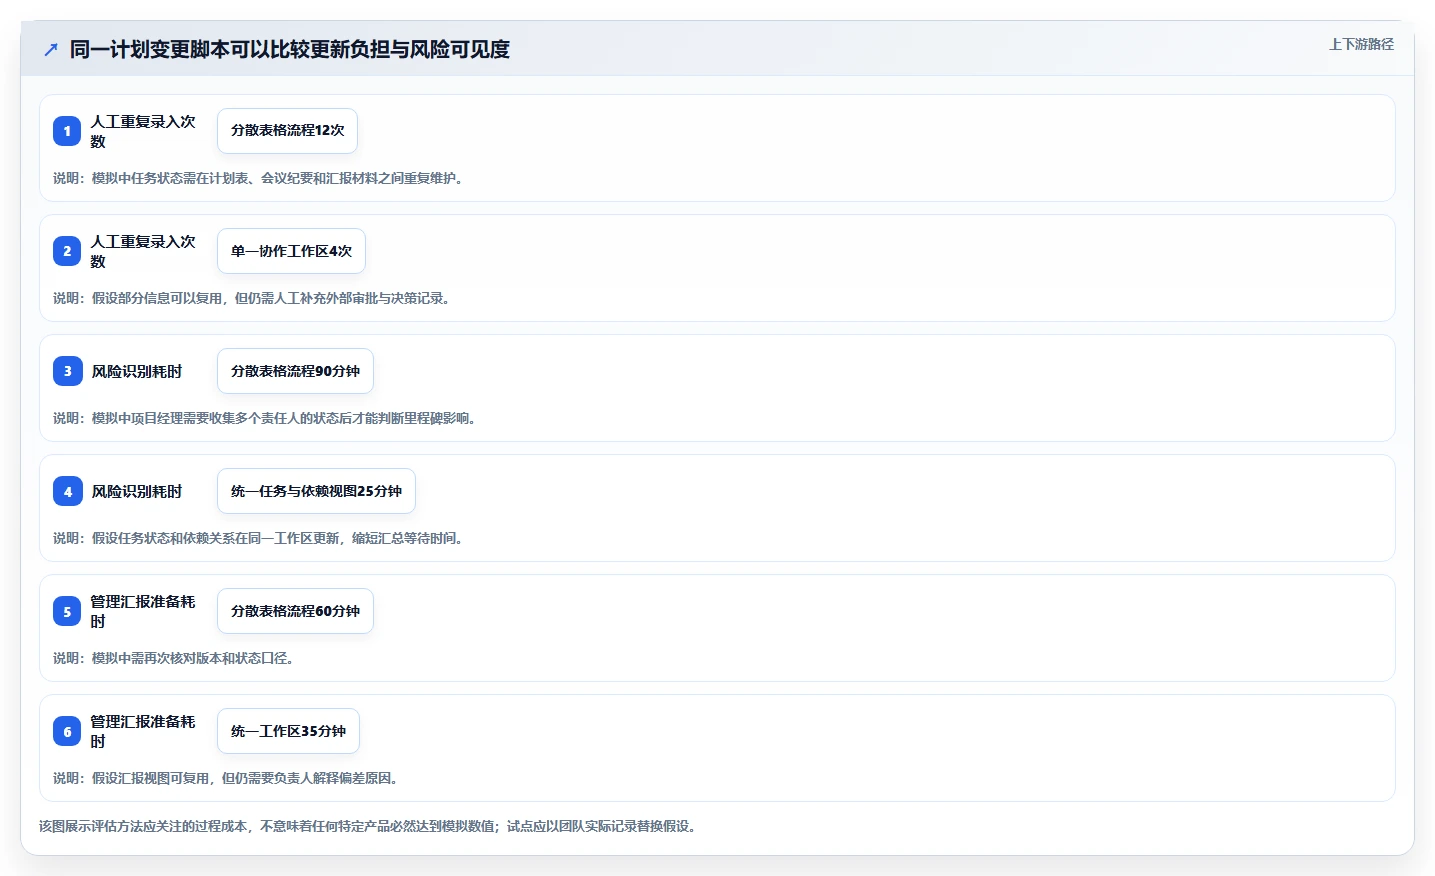Click the 风险识别耗时 label in row 4

tap(137, 491)
